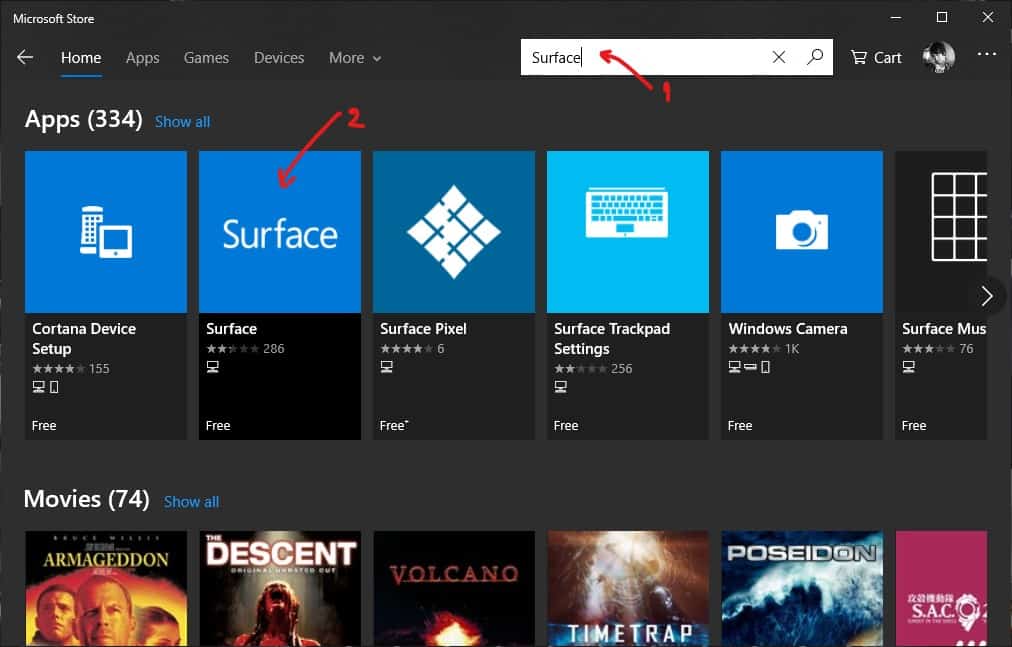Select the Poseidon movie poster
Image resolution: width=1012 pixels, height=647 pixels.
click(802, 588)
